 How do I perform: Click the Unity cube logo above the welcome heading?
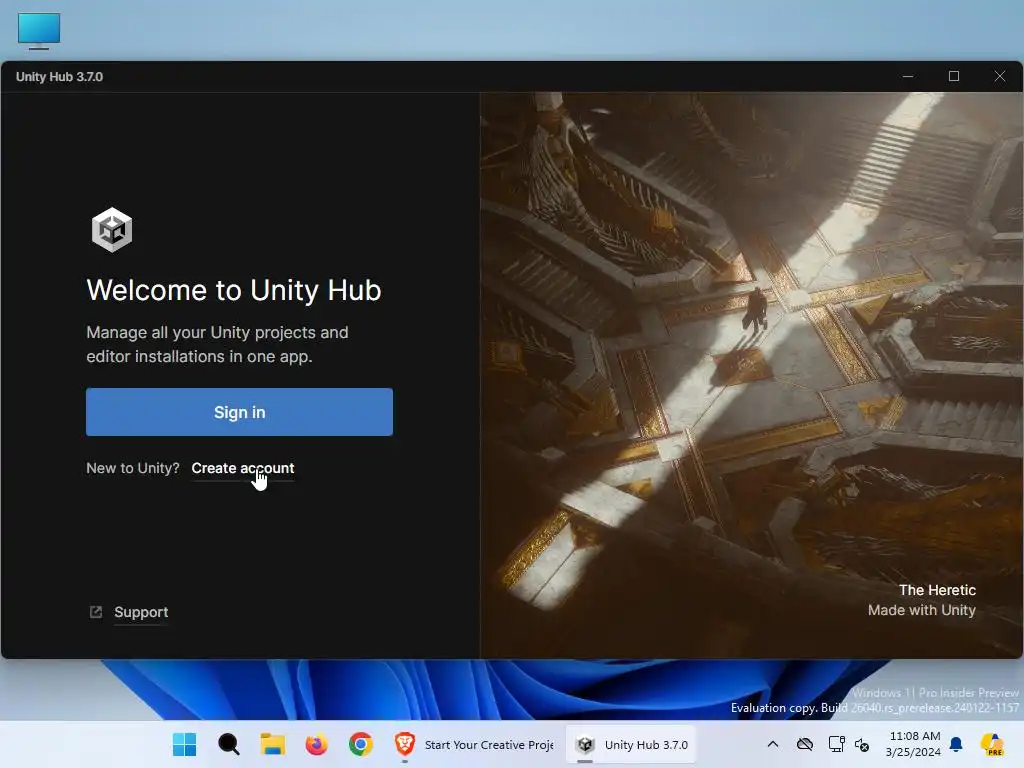point(112,230)
